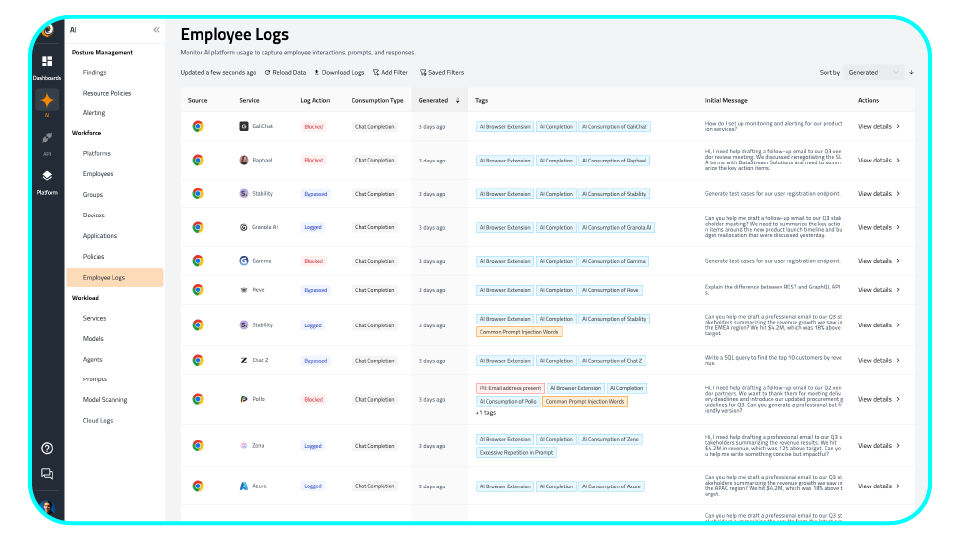This screenshot has width=960, height=540.
Task: Click the app logo at top-left
Action: tap(47, 30)
